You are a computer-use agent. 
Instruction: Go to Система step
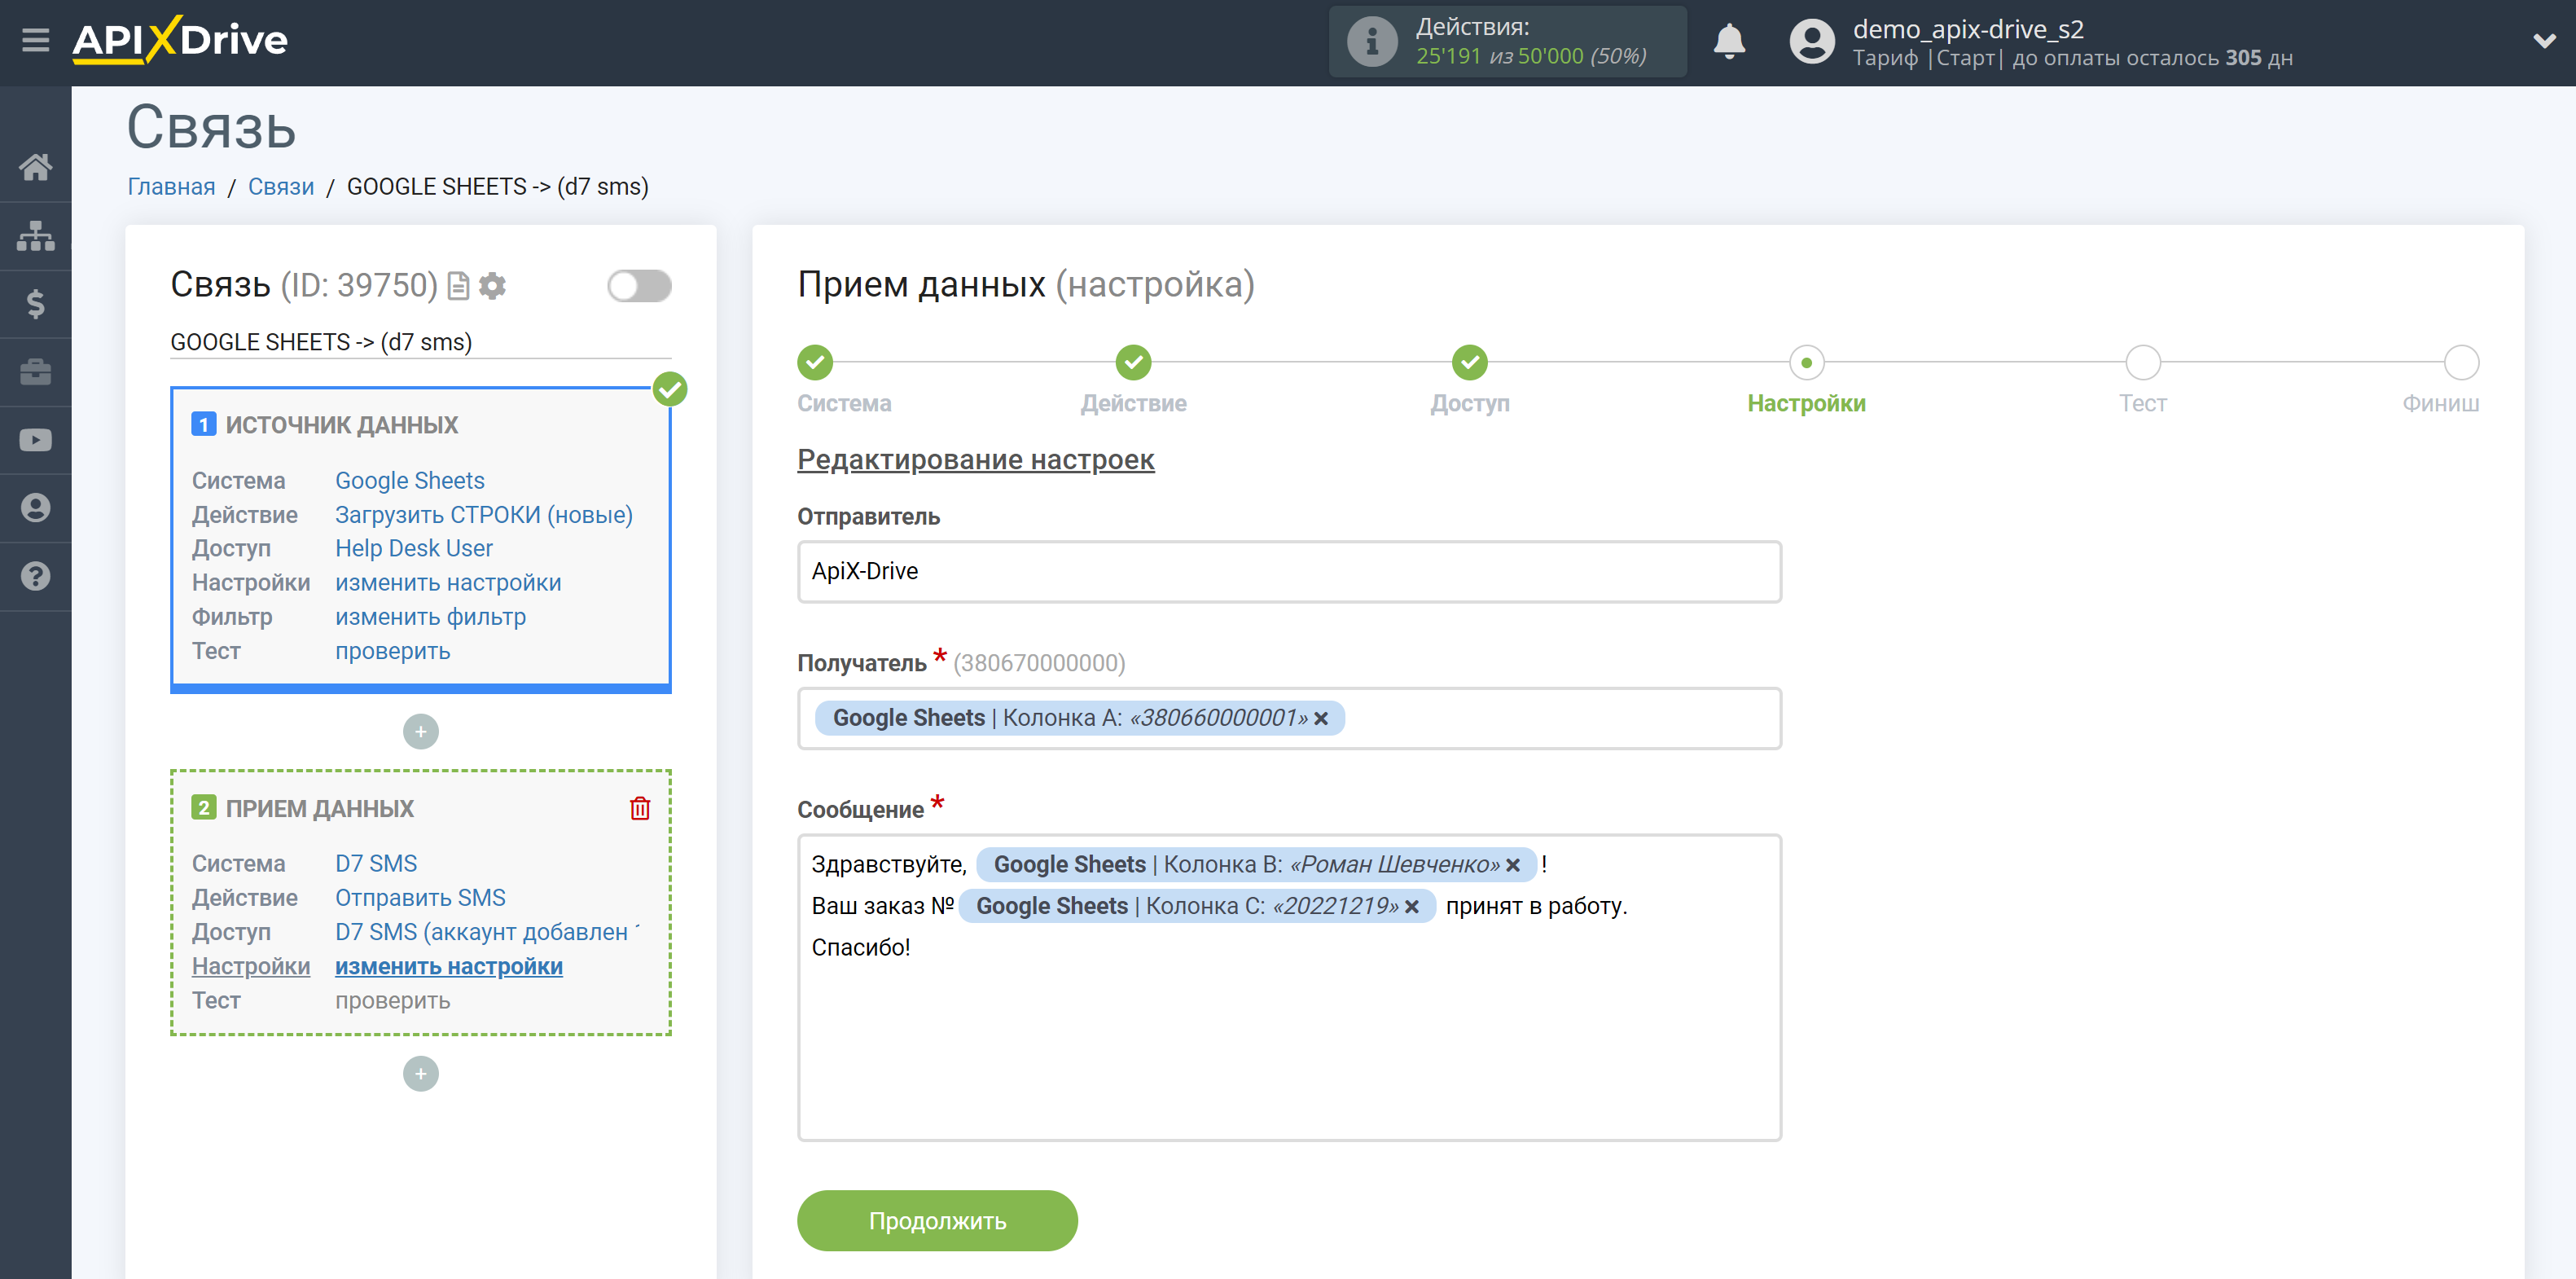pos(815,362)
